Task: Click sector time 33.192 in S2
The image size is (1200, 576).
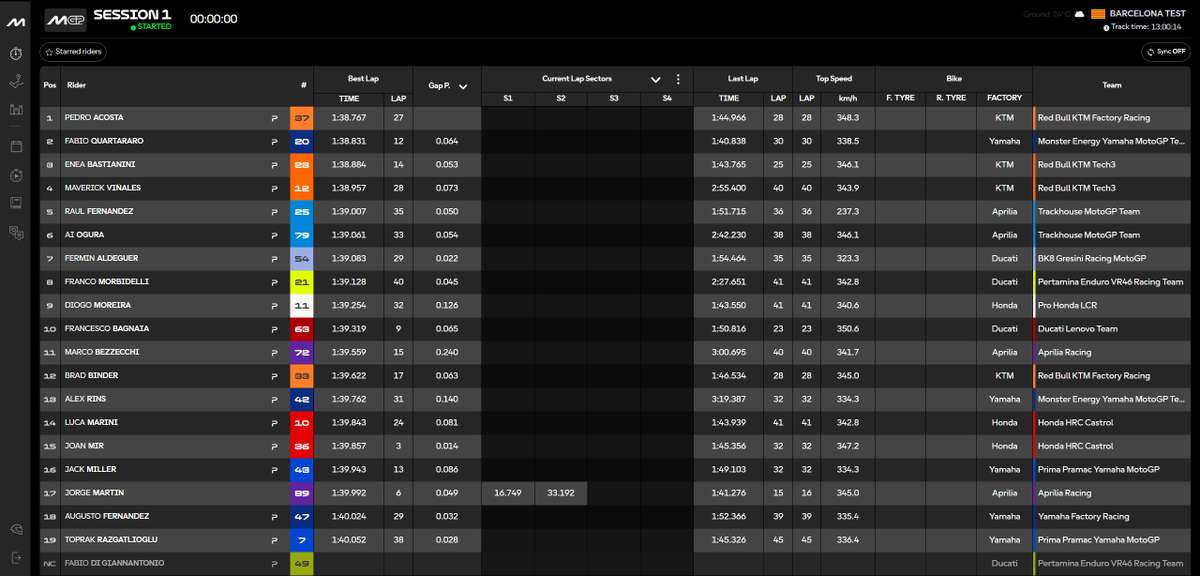Action: pos(561,493)
